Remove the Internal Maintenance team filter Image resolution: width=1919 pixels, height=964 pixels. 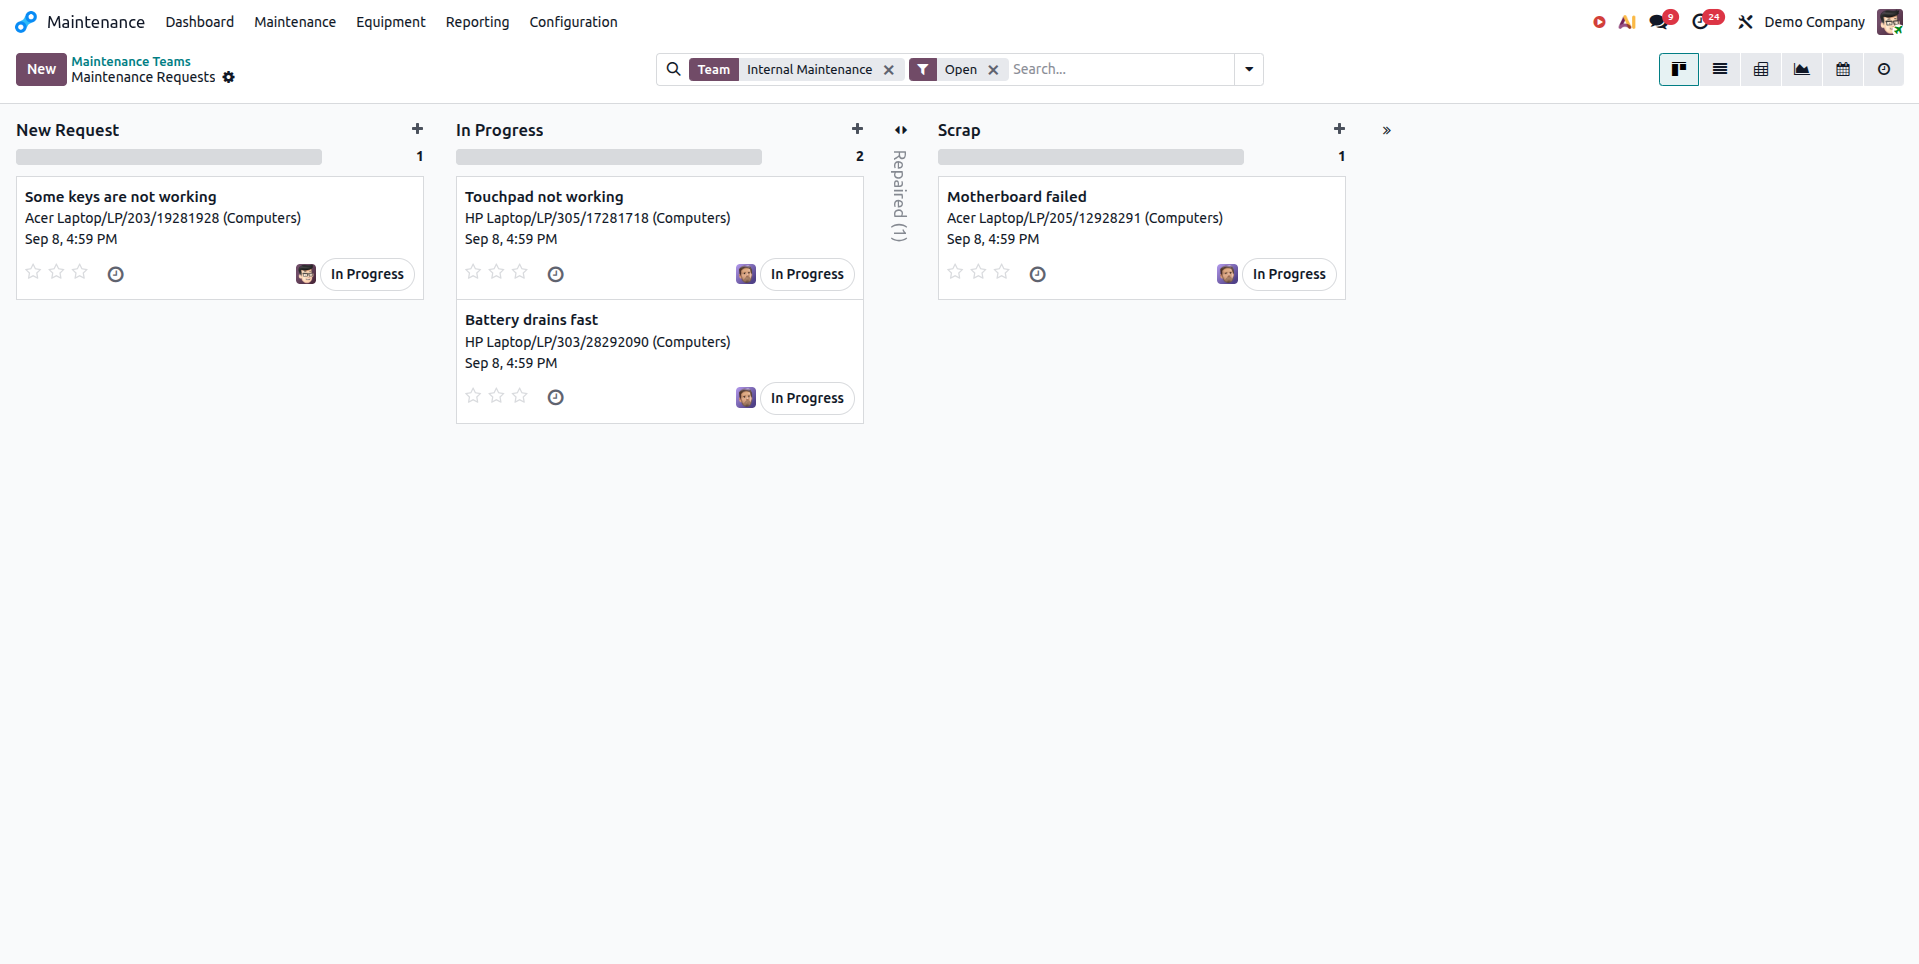[889, 70]
